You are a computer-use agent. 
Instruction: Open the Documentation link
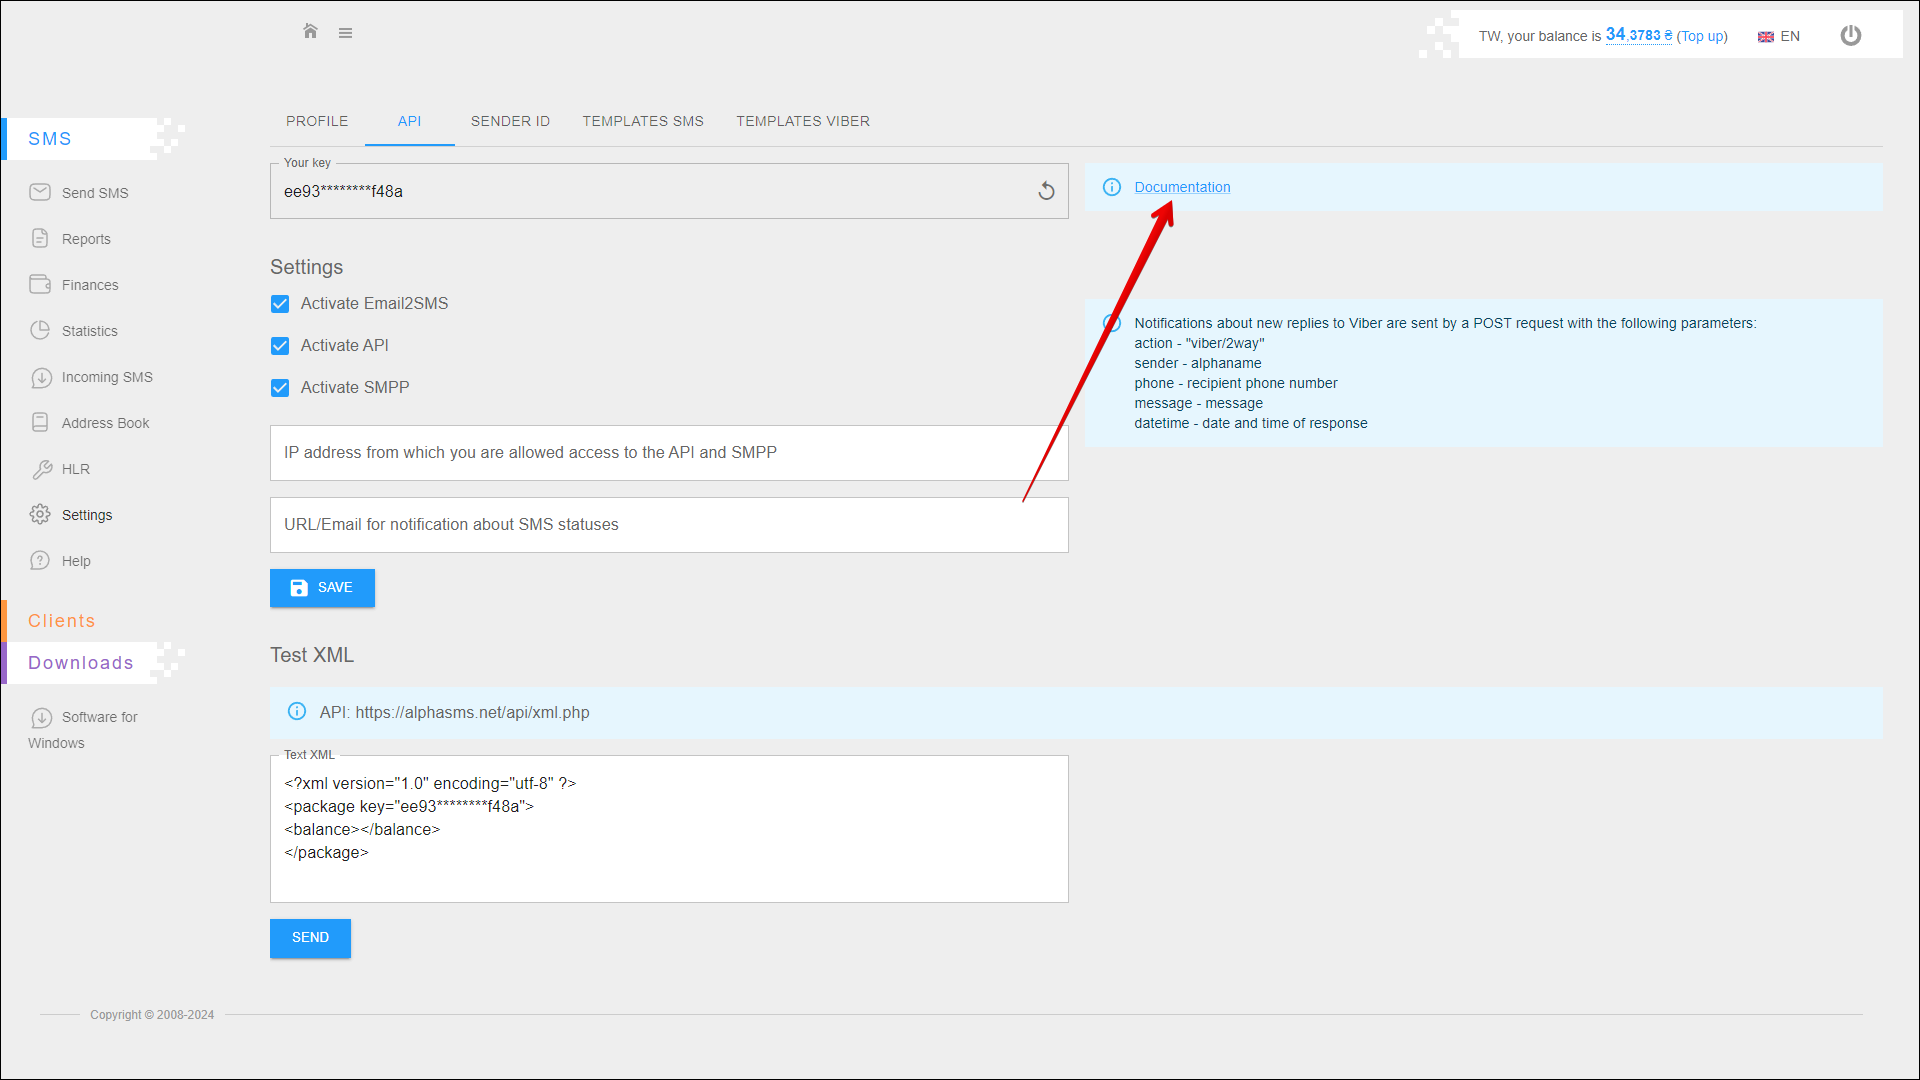1182,187
